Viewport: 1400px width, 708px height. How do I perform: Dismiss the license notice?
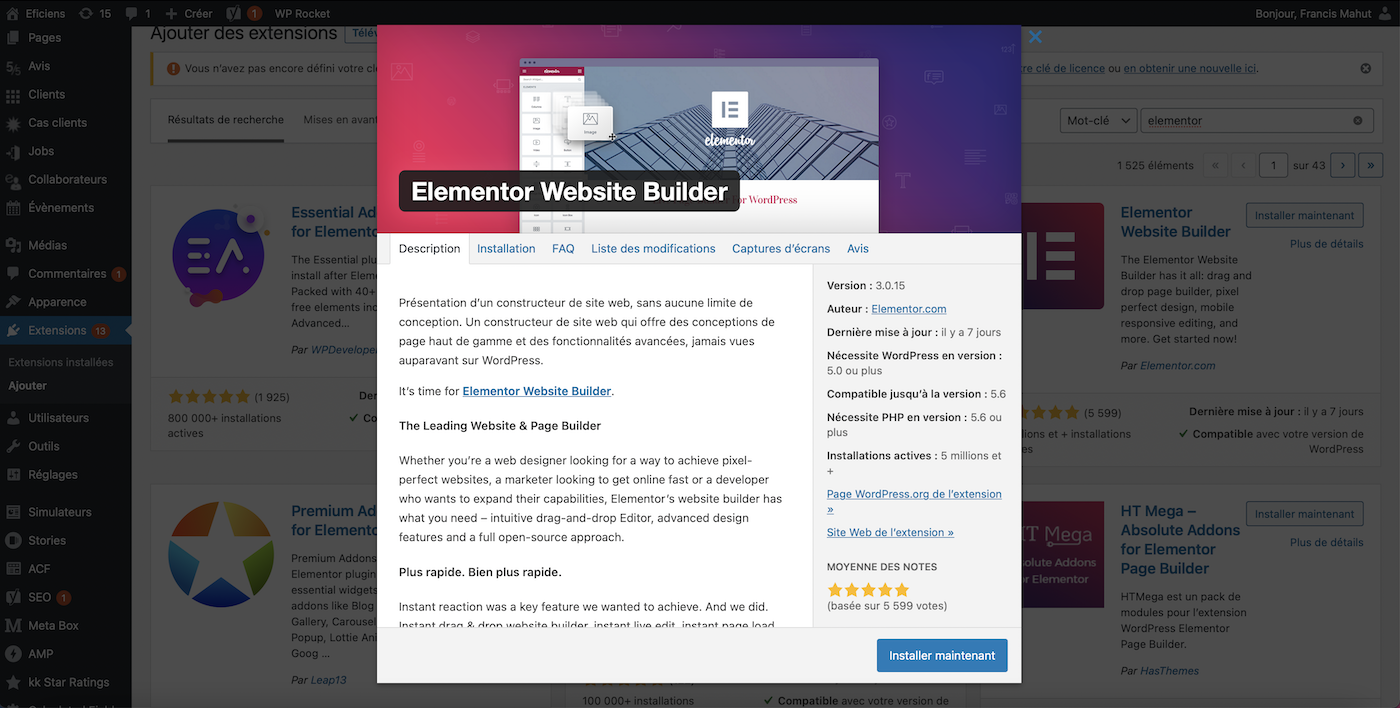[x=1365, y=69]
